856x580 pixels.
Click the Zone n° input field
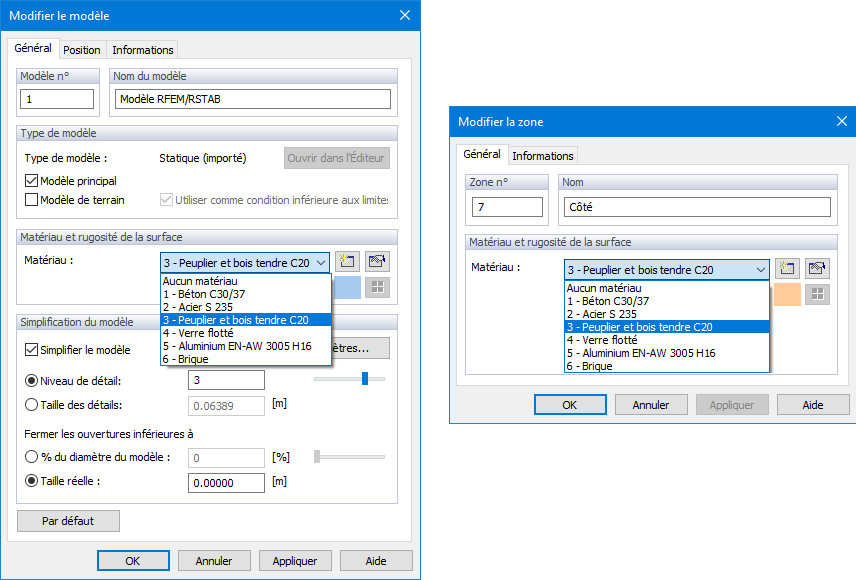[507, 207]
